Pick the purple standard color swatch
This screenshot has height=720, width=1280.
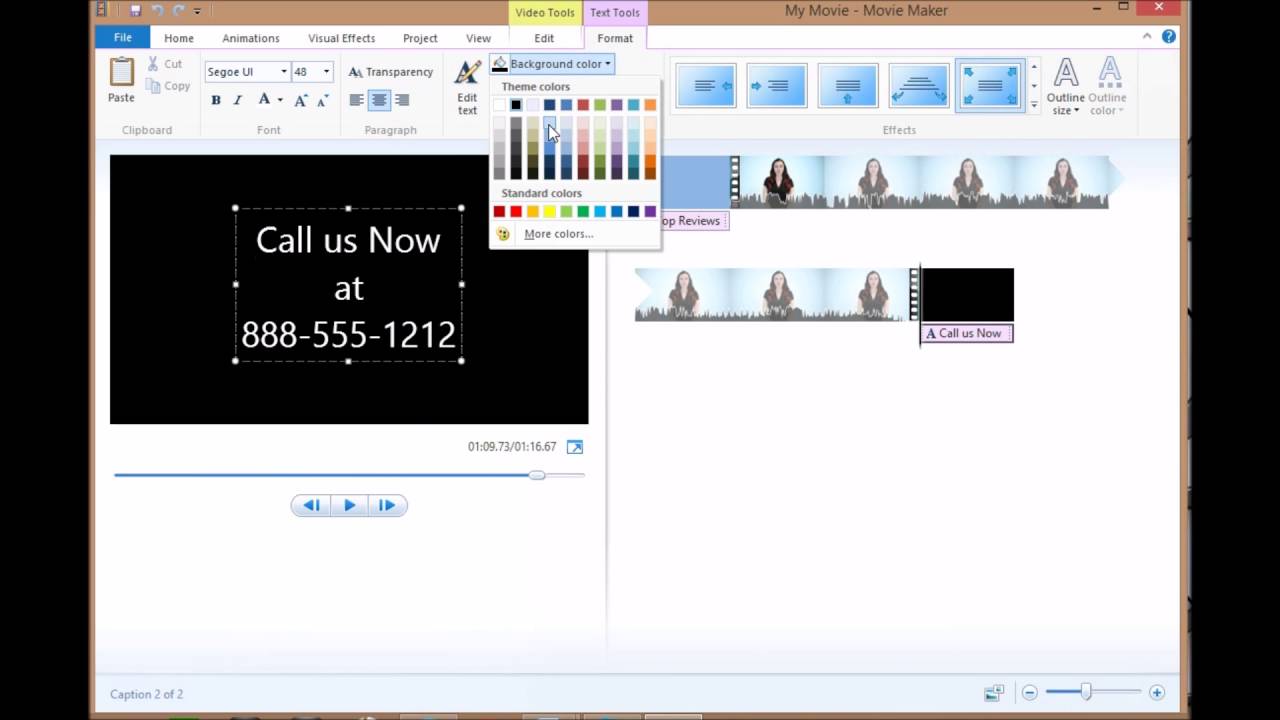tap(650, 211)
